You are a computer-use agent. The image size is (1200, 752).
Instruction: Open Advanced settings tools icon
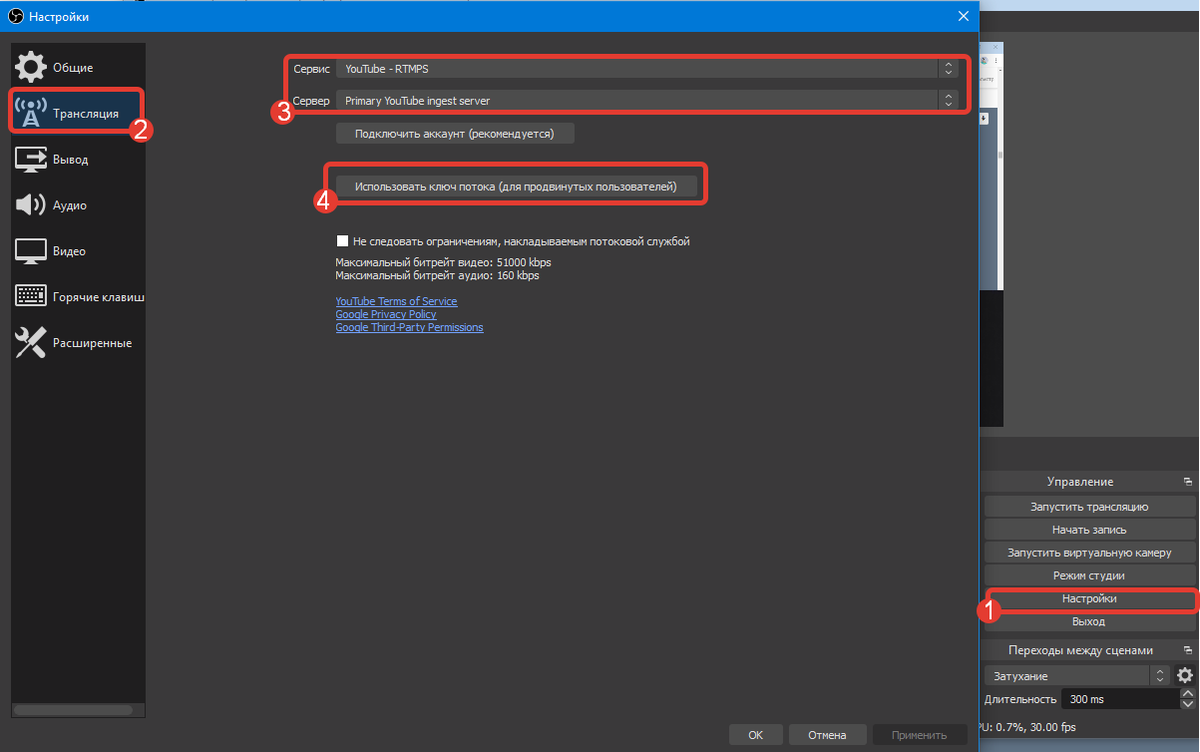click(30, 343)
